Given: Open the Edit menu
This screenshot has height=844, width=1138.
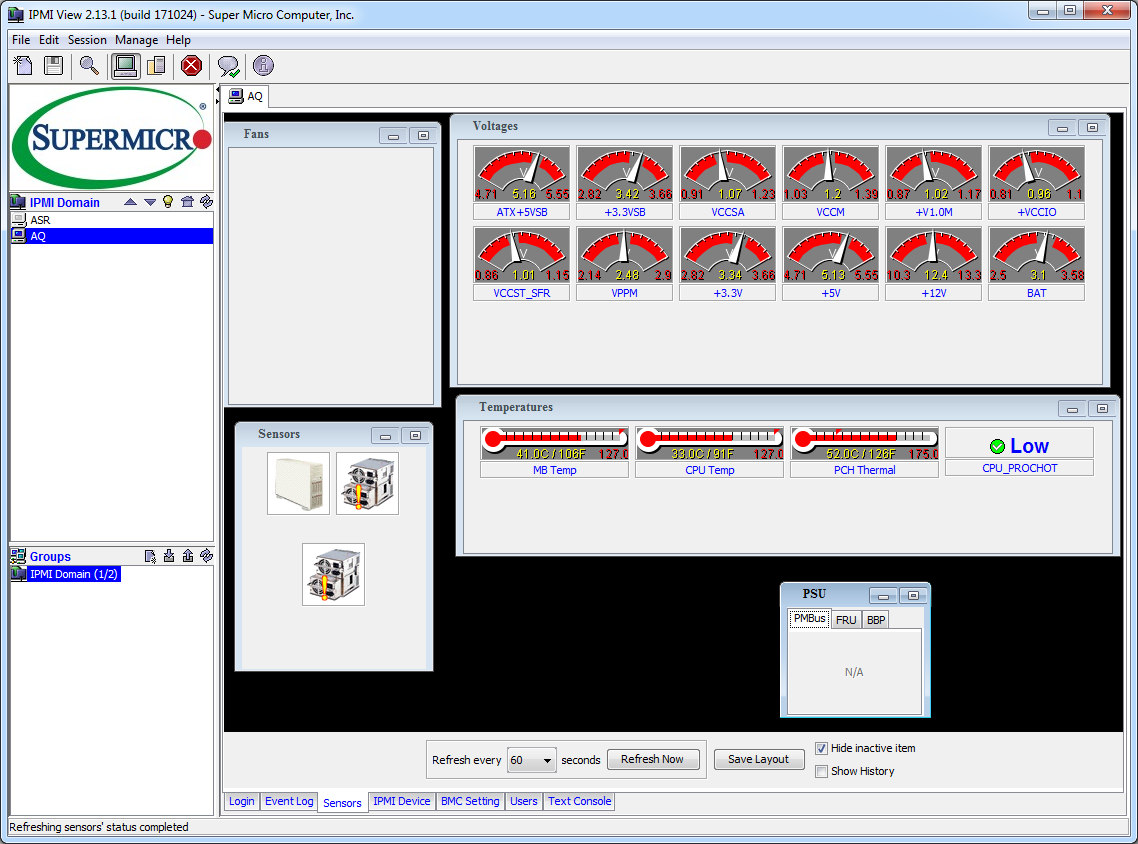Looking at the screenshot, I should pos(49,40).
